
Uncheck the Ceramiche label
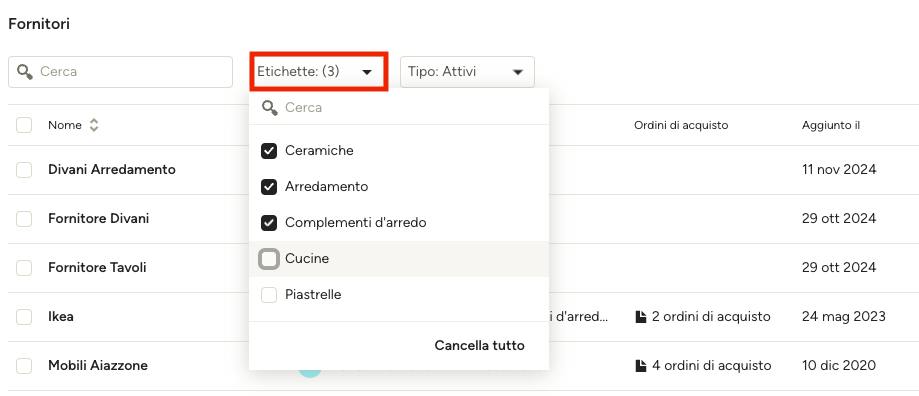[x=269, y=151]
